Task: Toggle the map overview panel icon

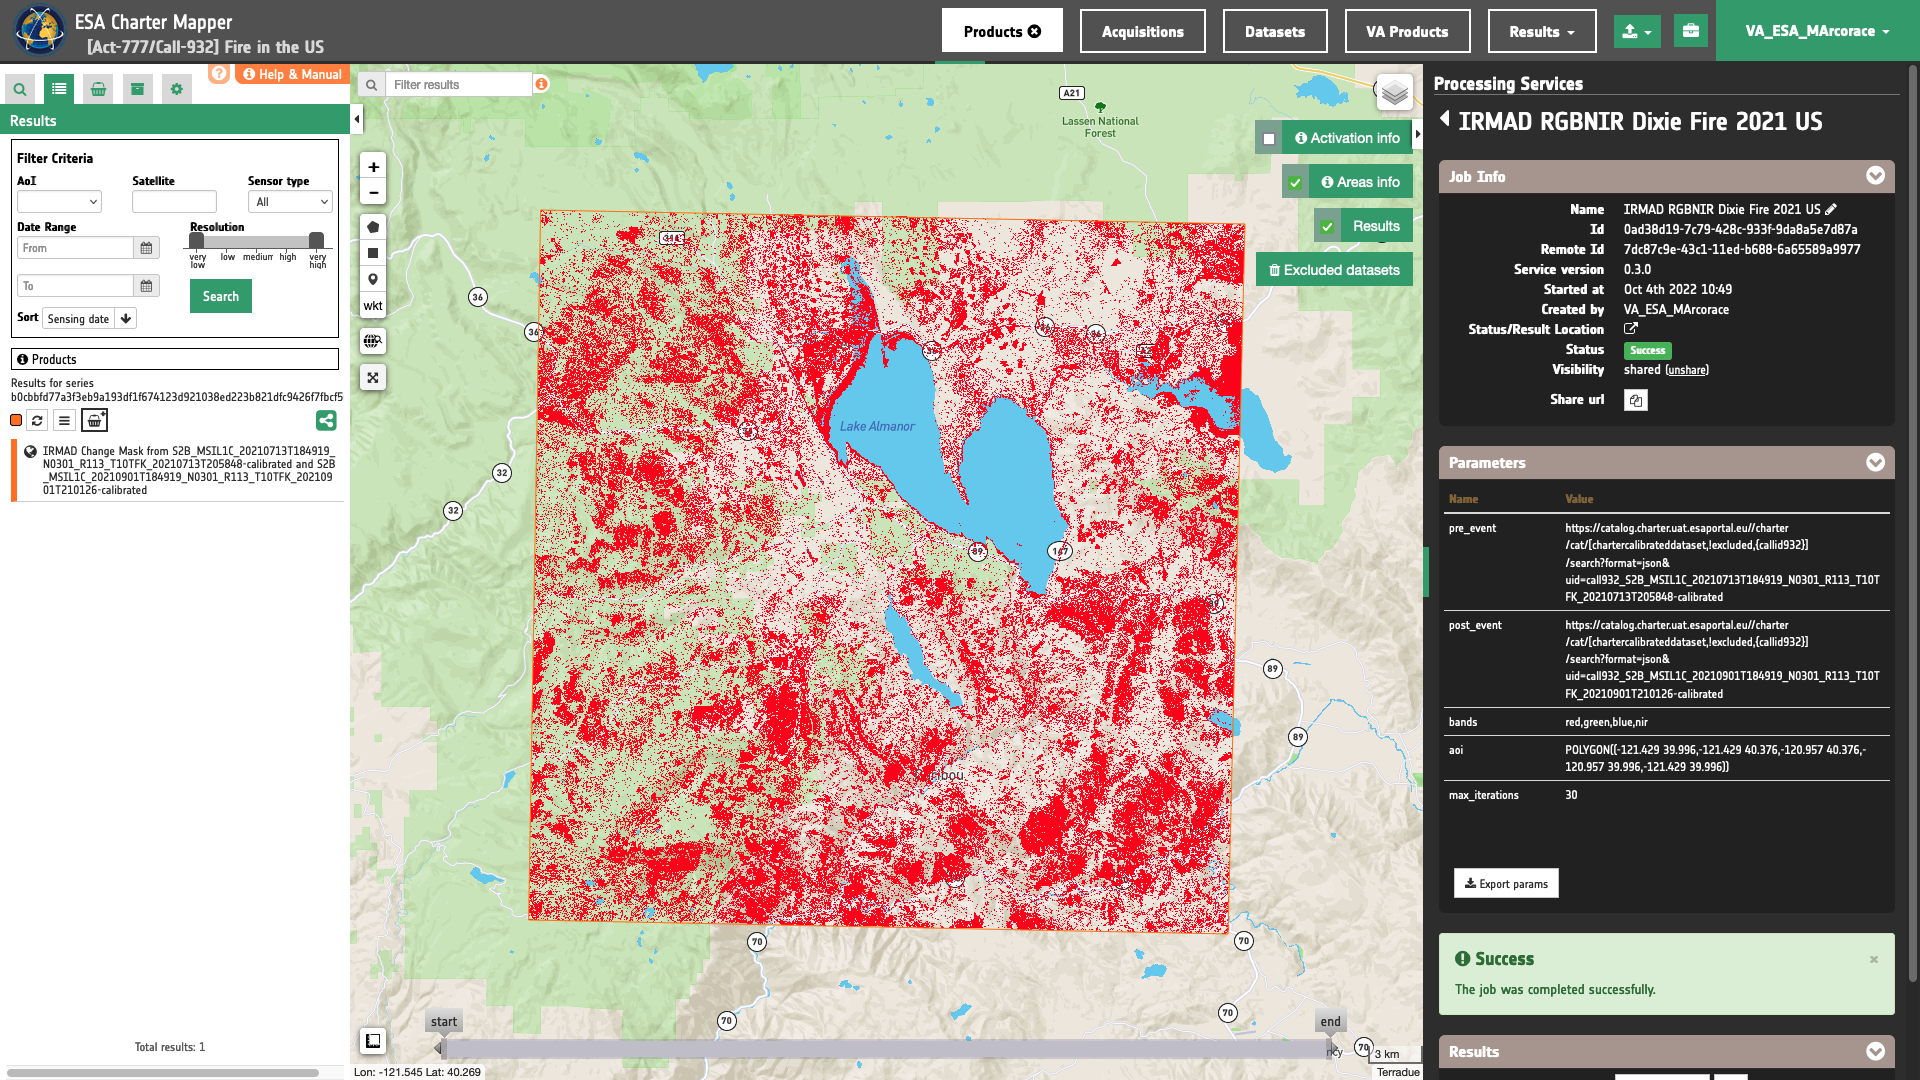Action: pyautogui.click(x=373, y=1041)
